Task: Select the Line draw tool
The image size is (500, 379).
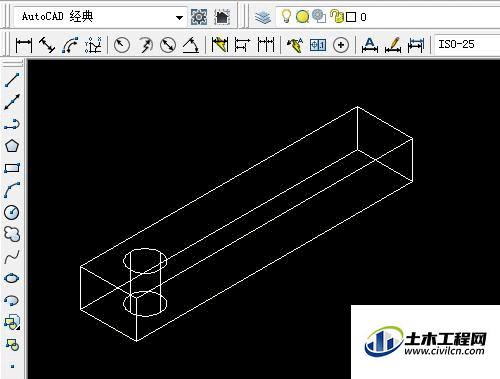Action: point(12,80)
